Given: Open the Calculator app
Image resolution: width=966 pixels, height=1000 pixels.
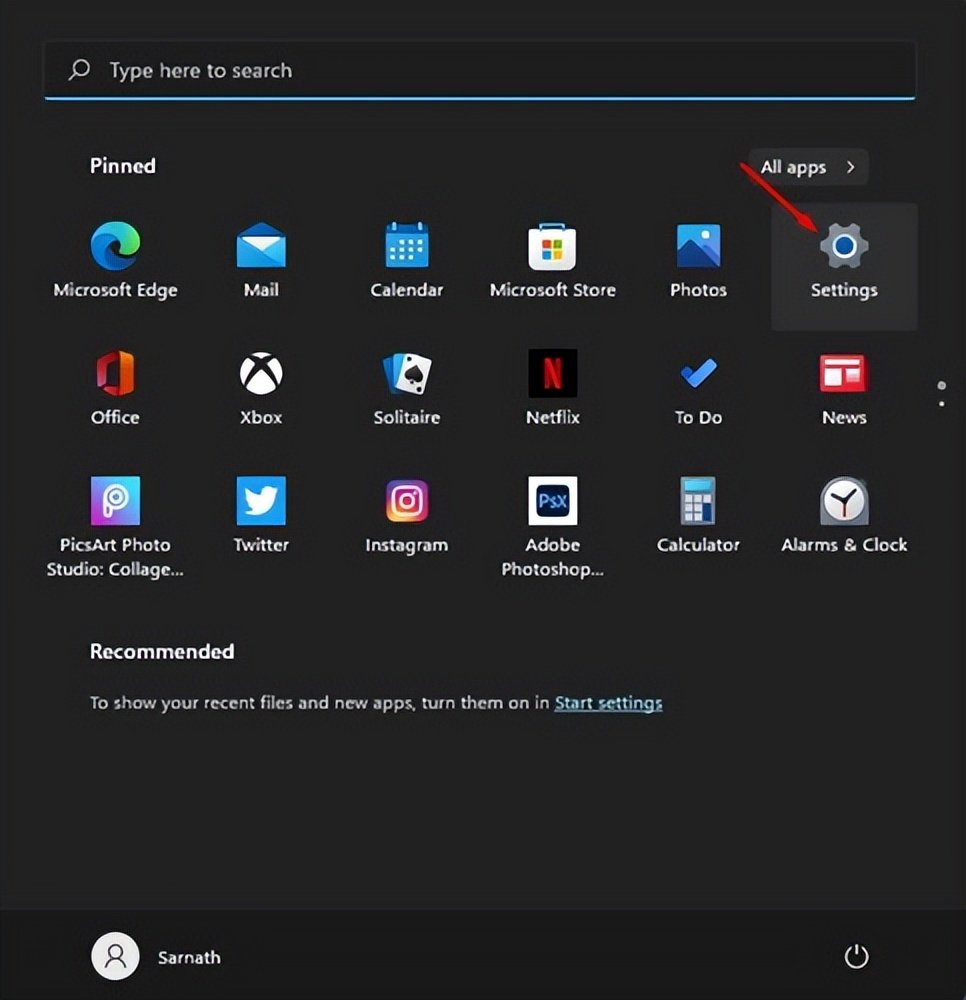Looking at the screenshot, I should tap(698, 517).
